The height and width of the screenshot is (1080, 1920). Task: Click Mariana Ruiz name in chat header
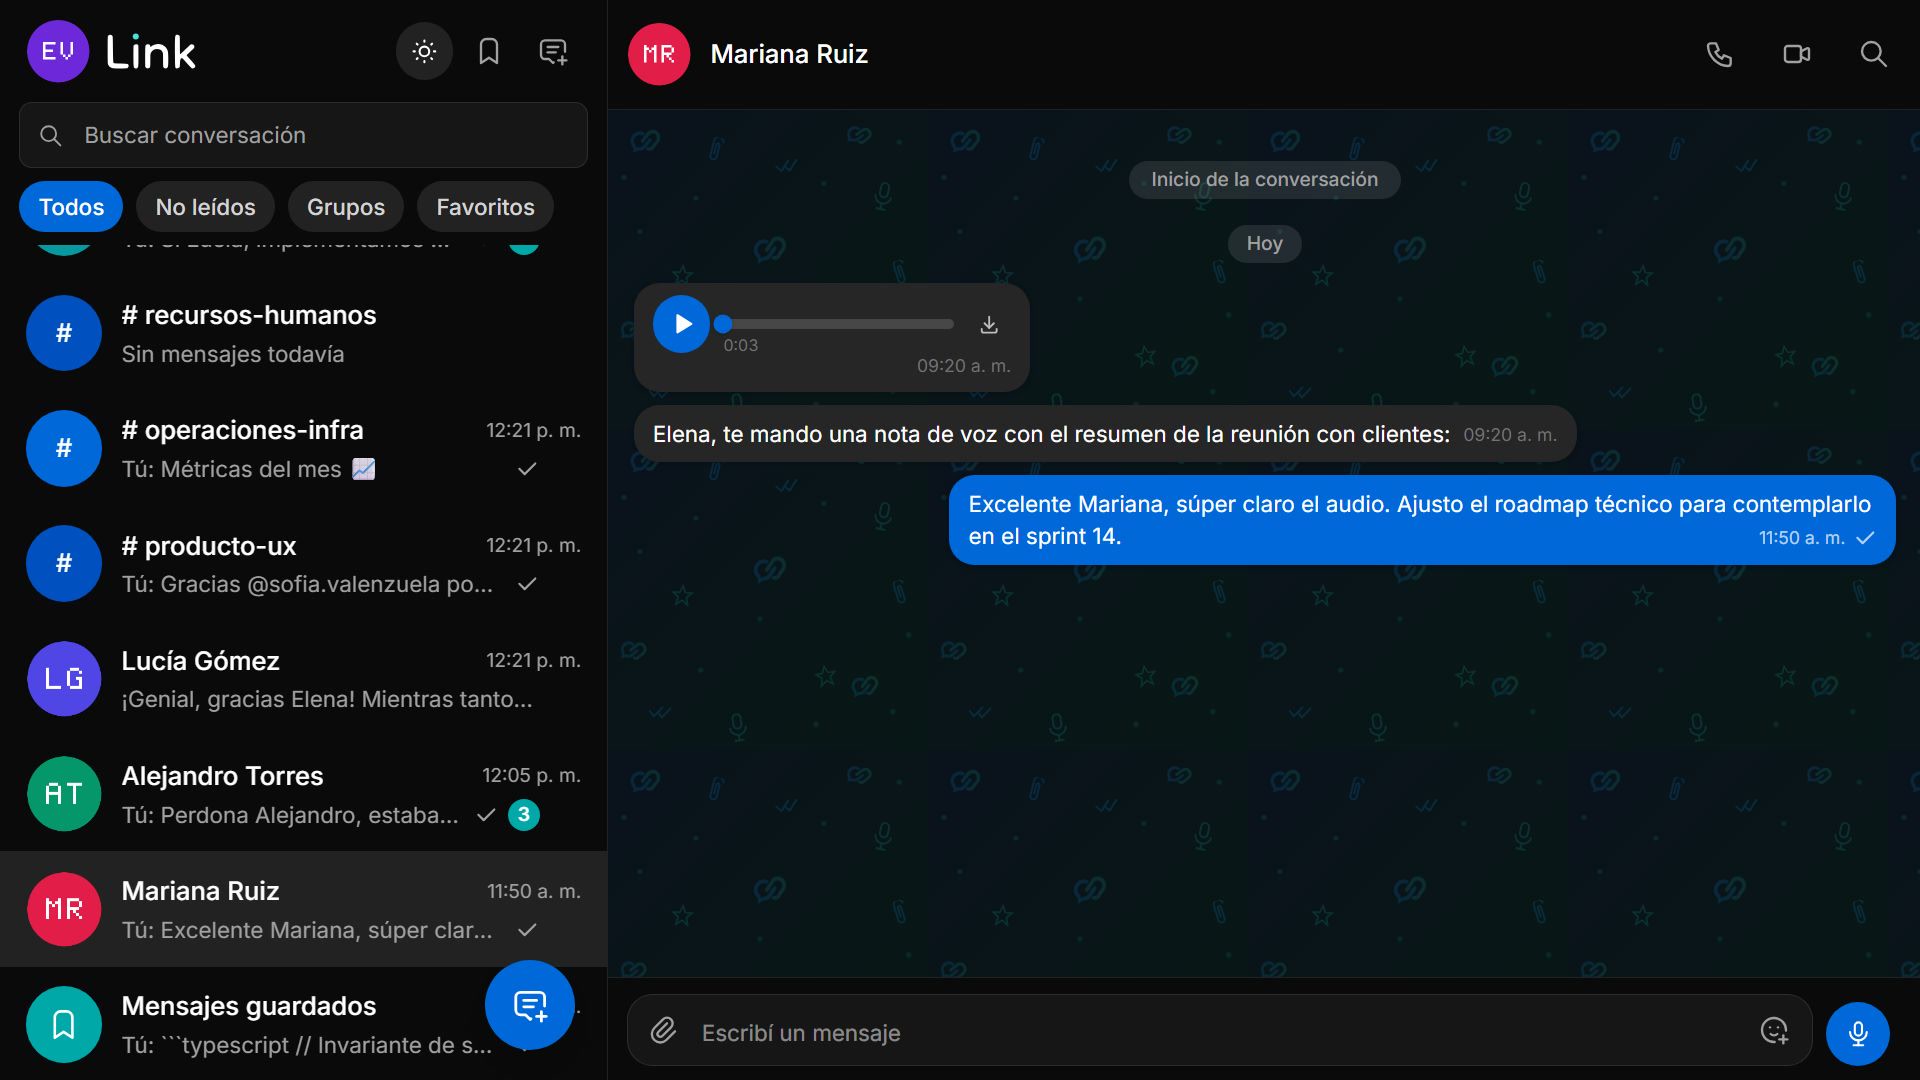[789, 54]
